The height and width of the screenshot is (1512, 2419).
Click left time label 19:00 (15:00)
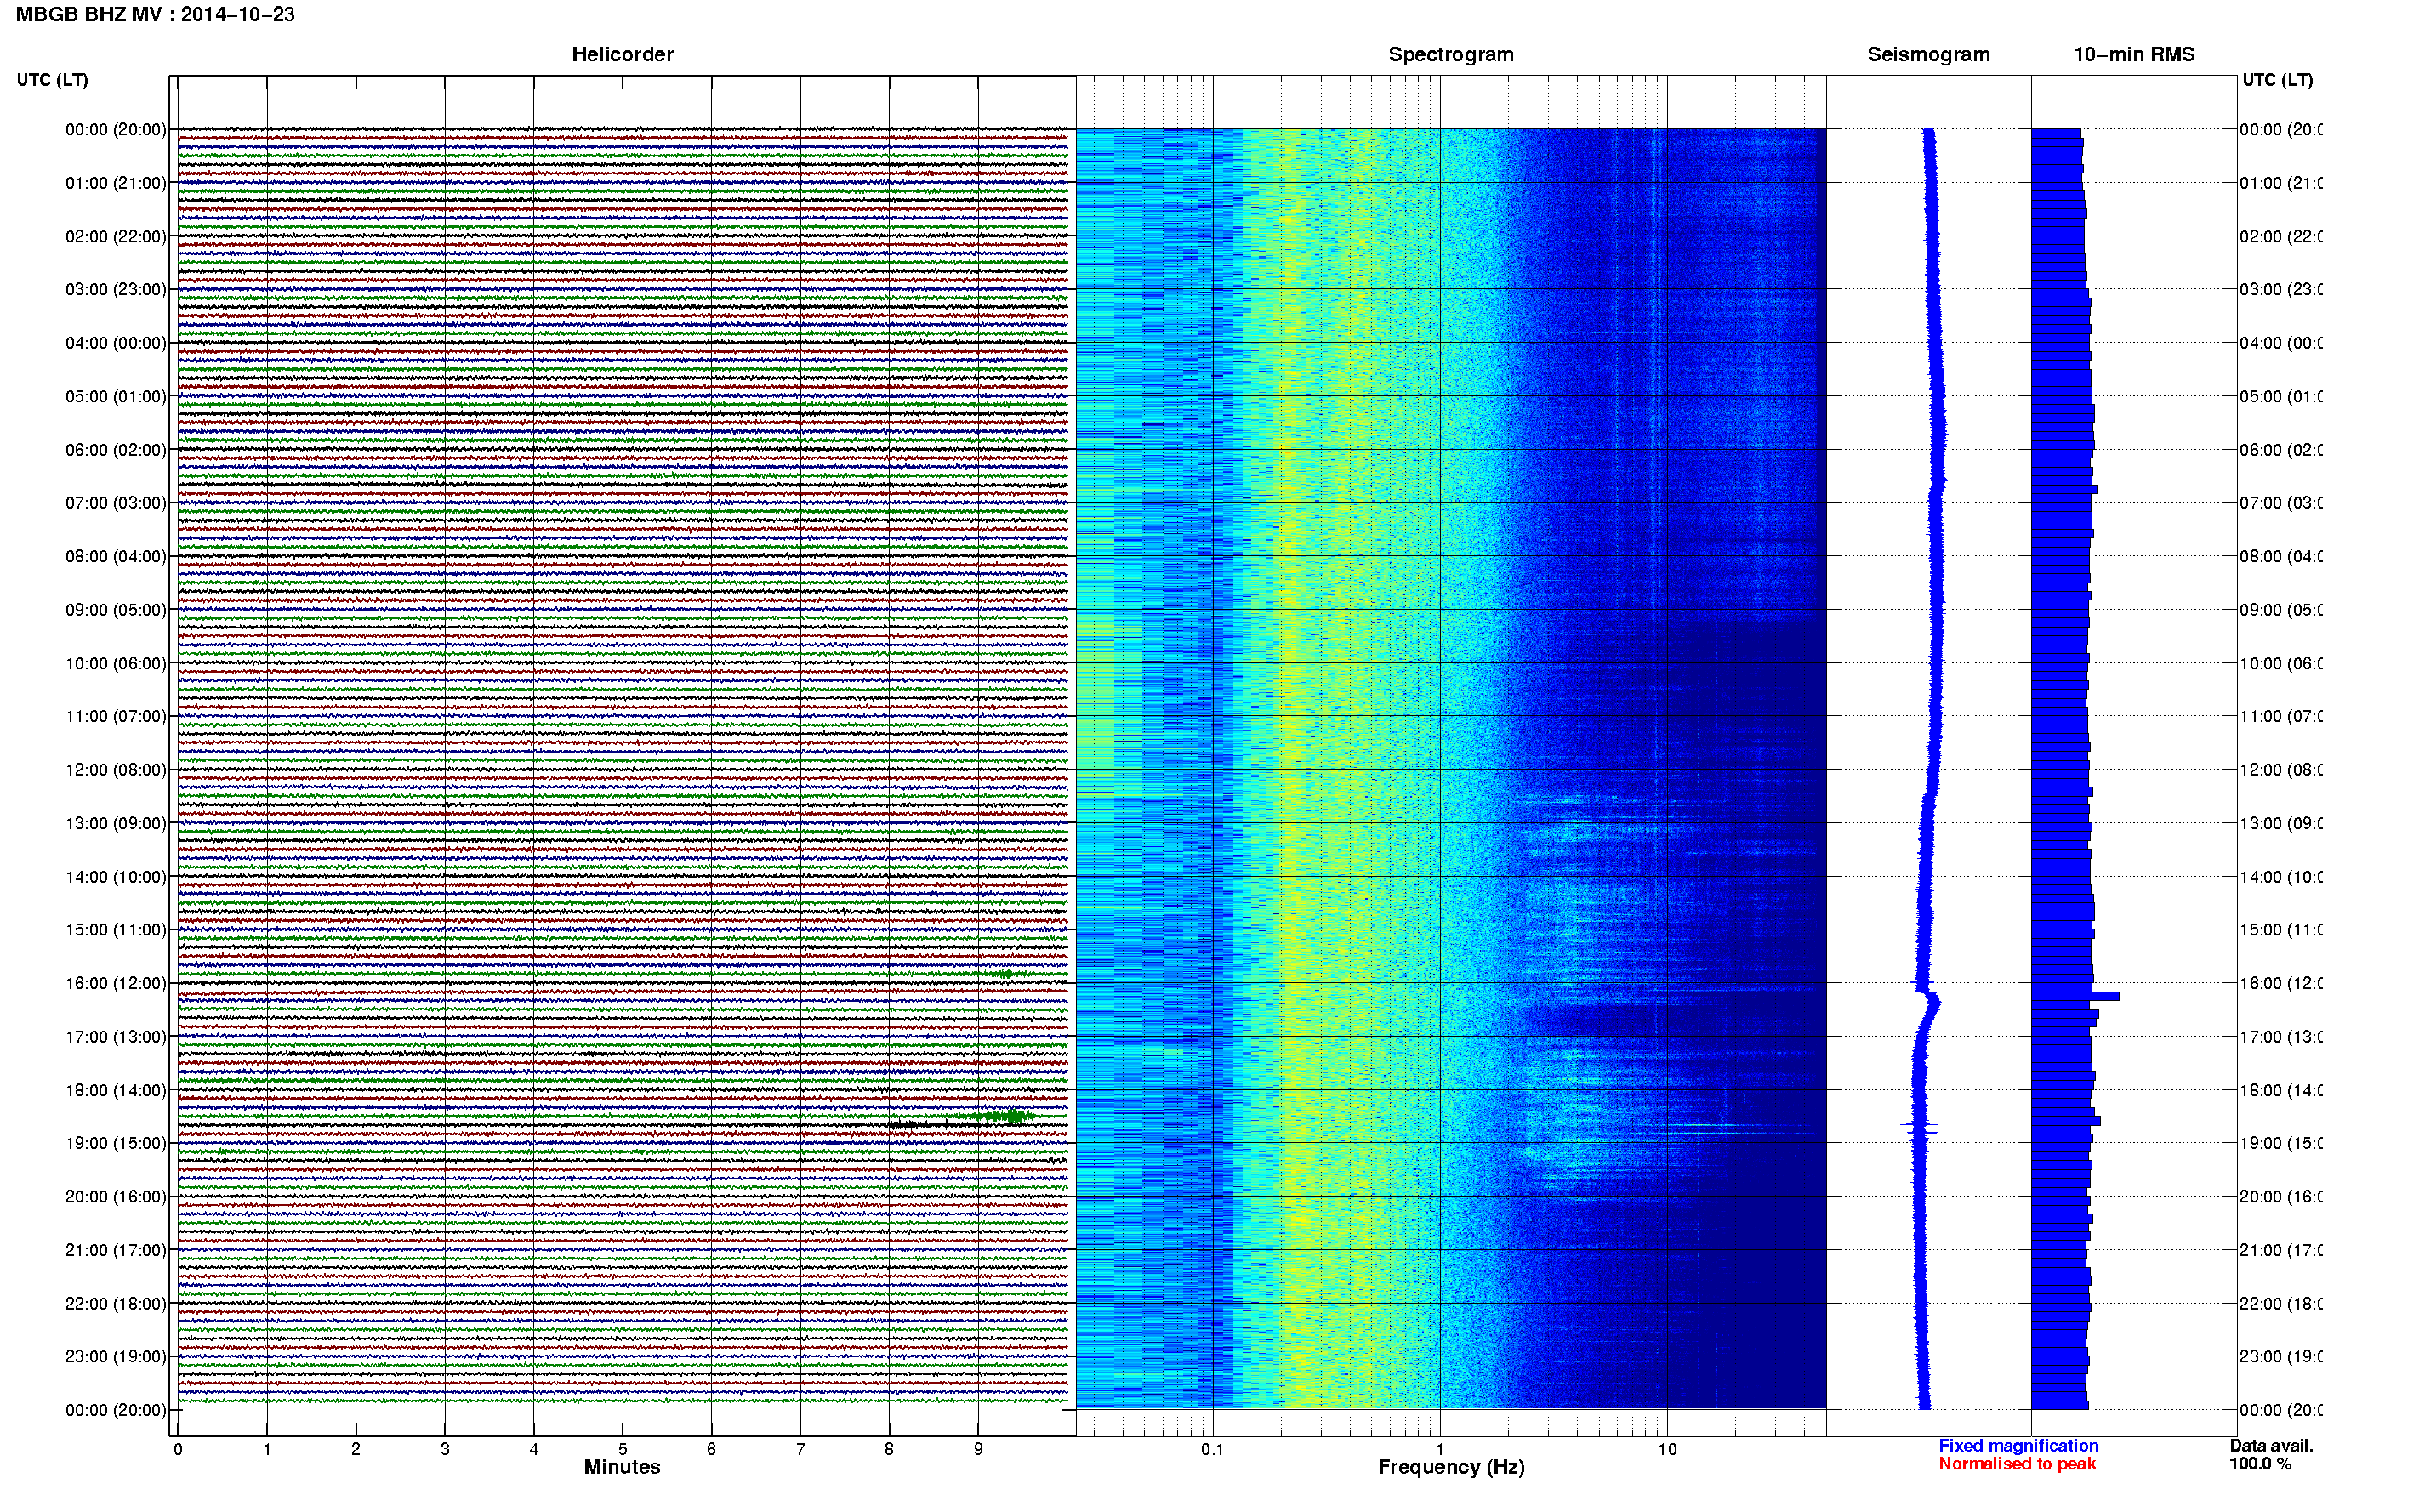(115, 1143)
